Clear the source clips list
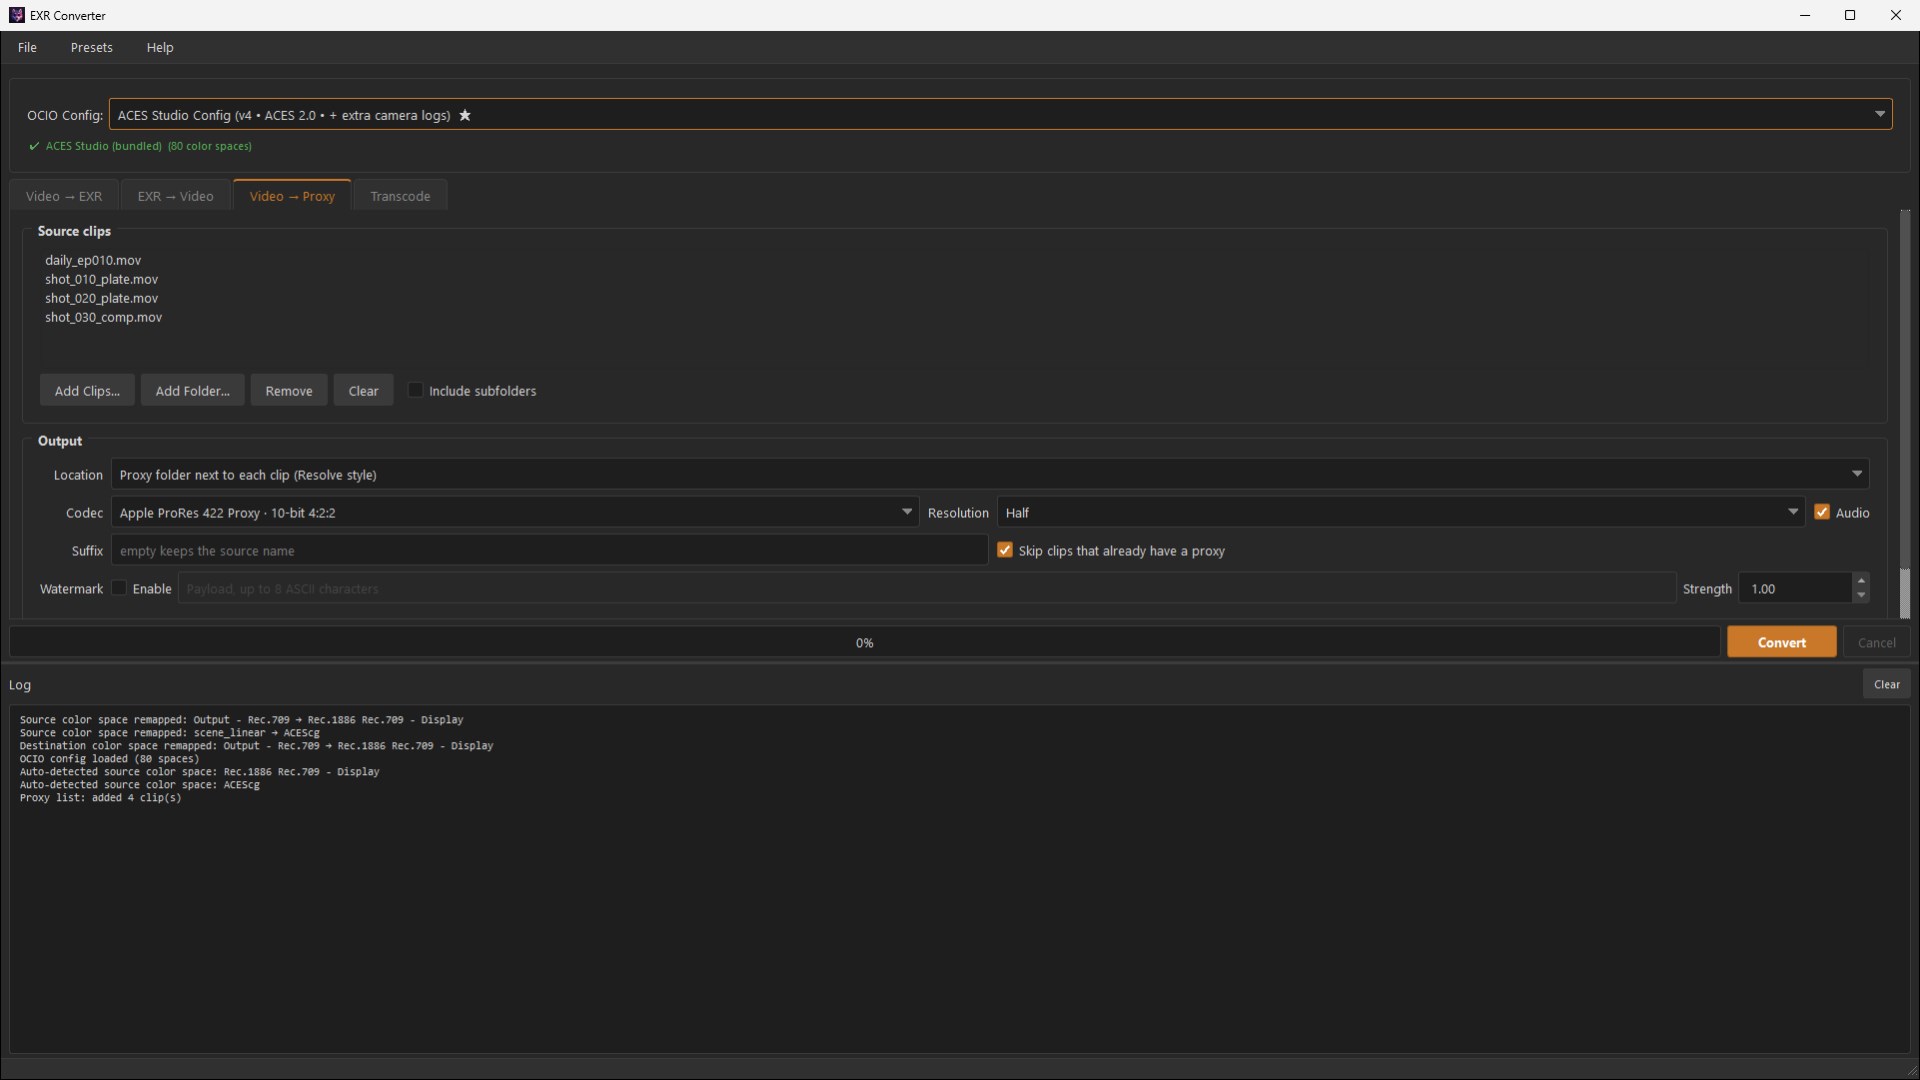1920x1080 pixels. coord(363,391)
